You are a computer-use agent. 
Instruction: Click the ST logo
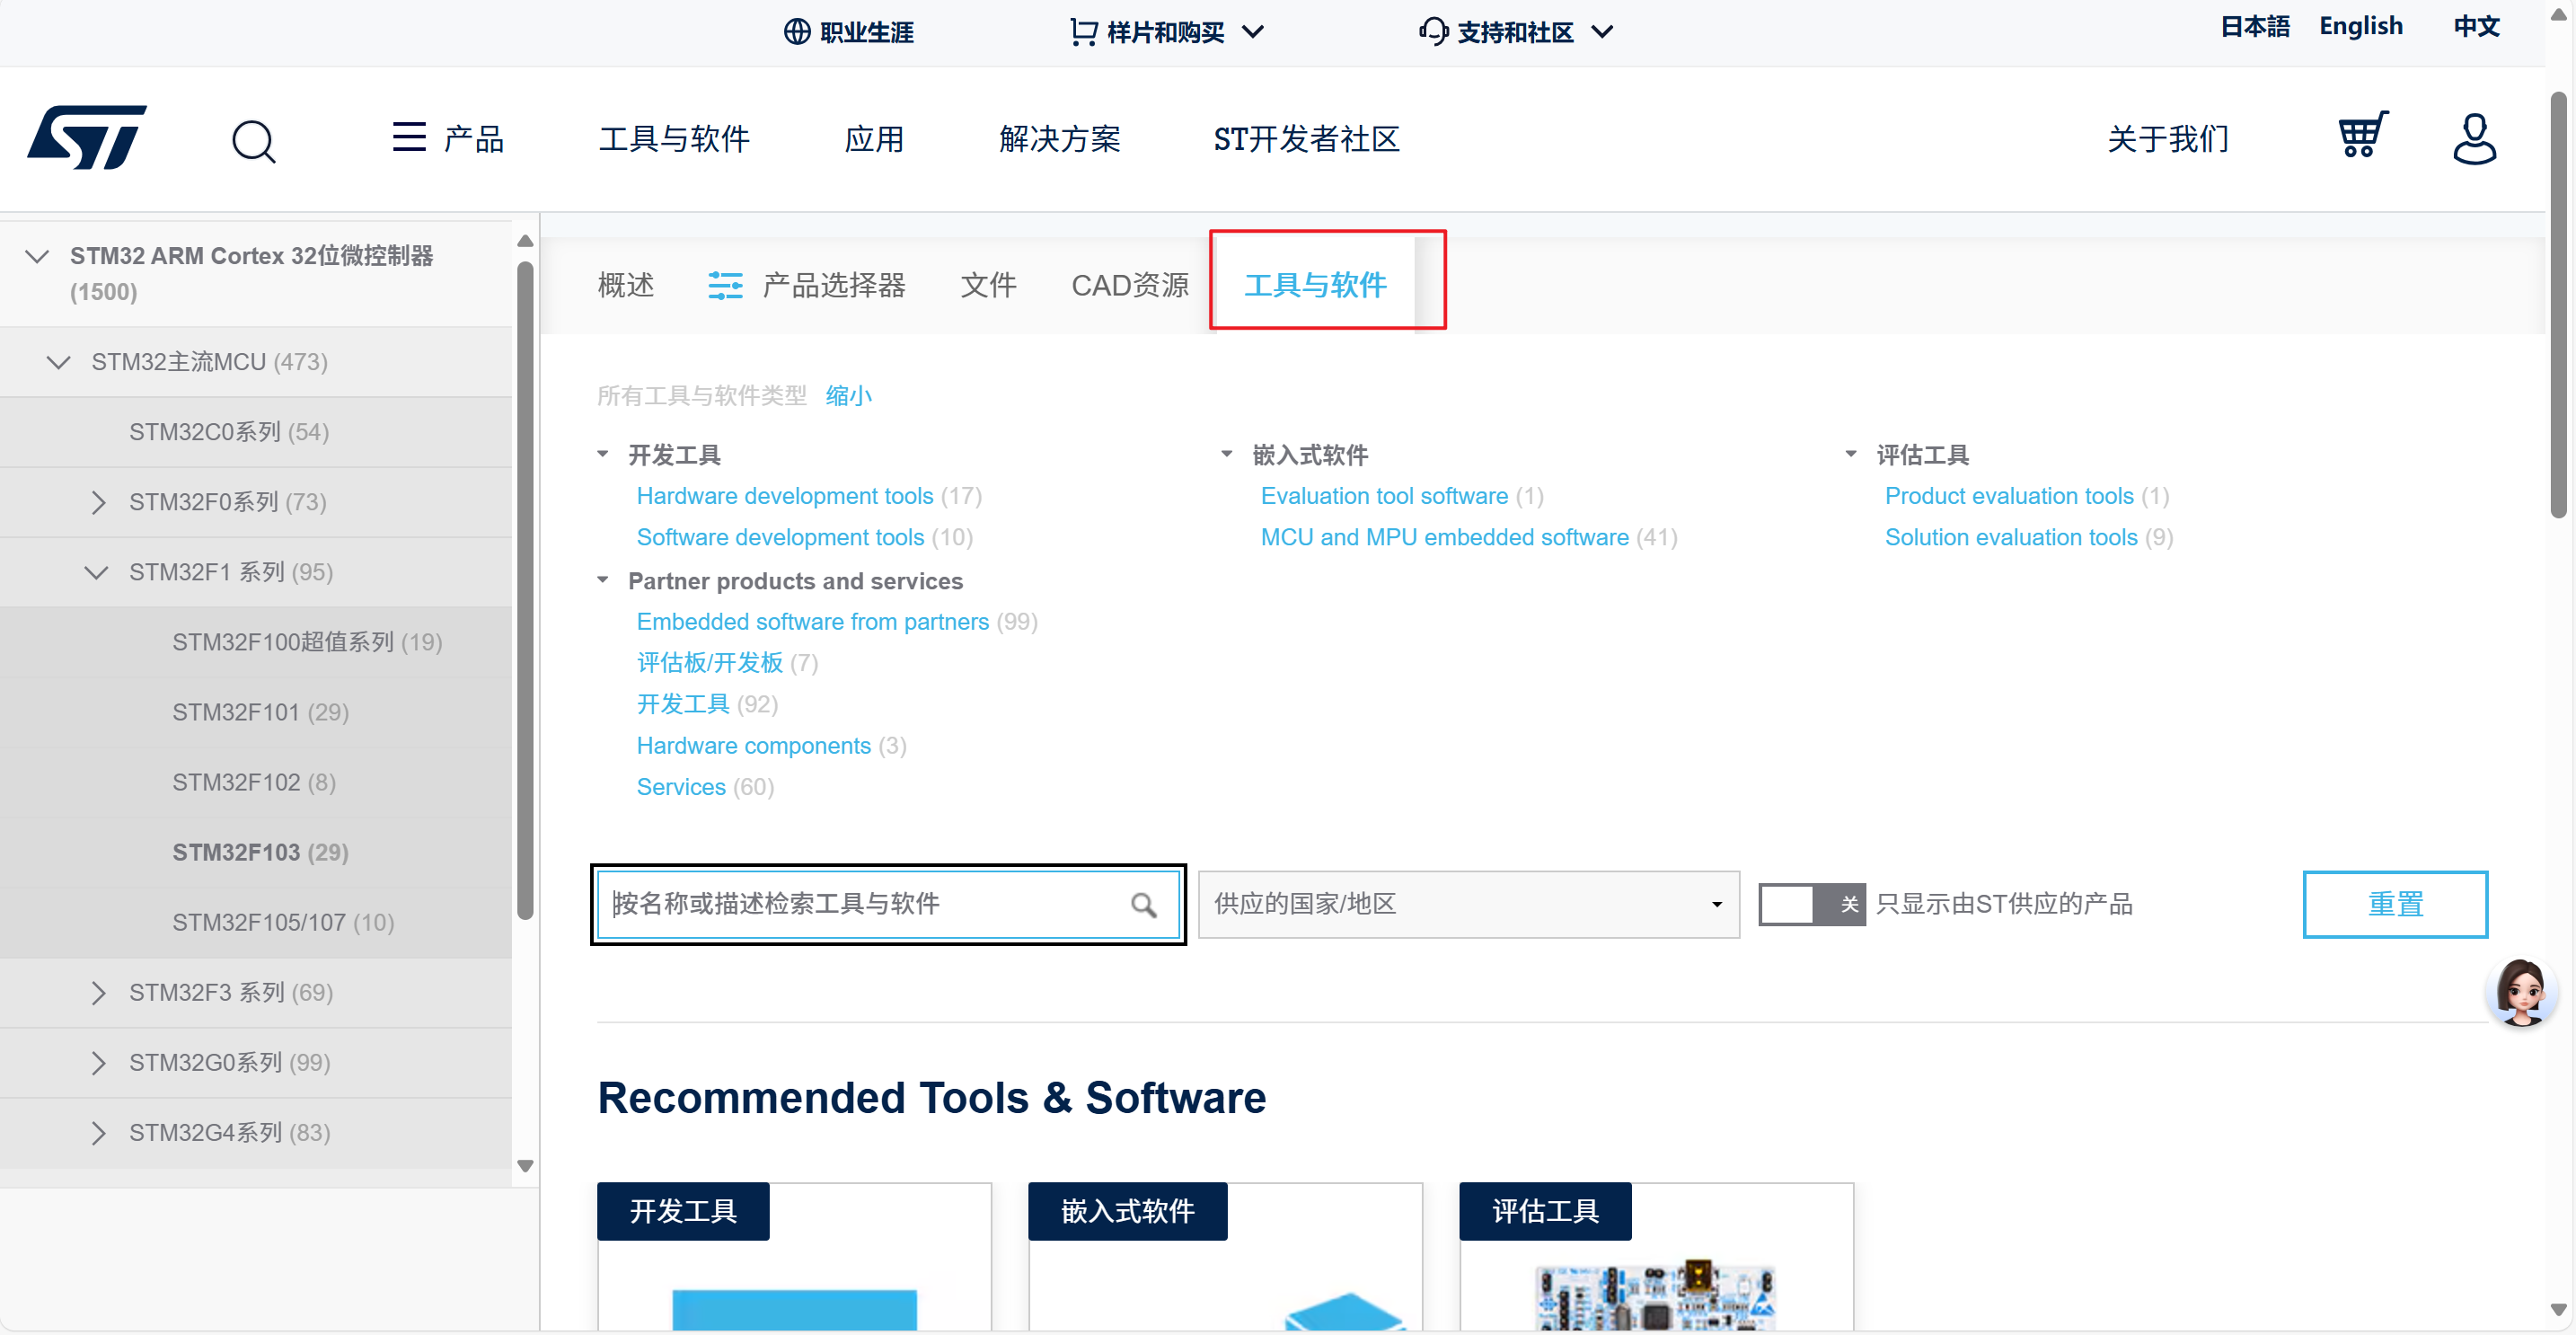pos(87,138)
